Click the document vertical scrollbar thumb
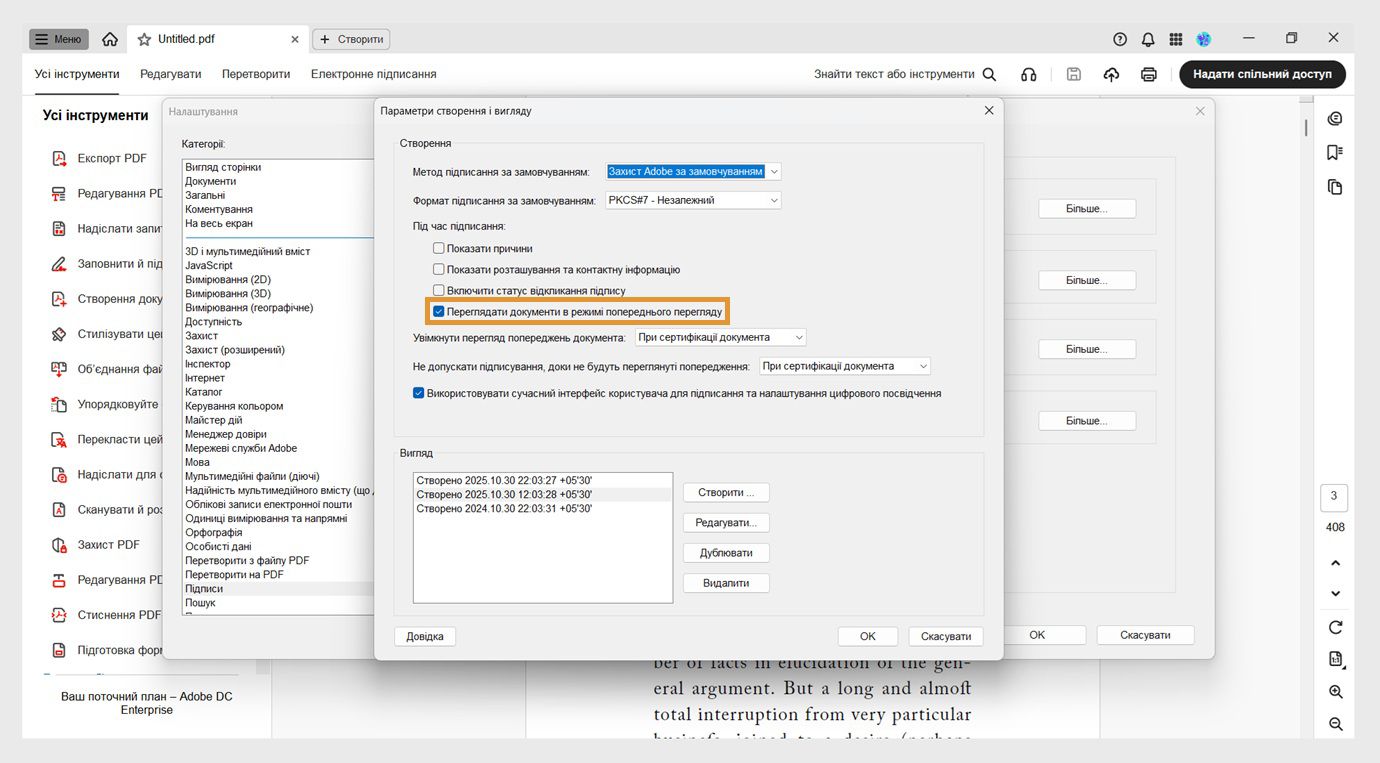1380x763 pixels. coord(1306,128)
